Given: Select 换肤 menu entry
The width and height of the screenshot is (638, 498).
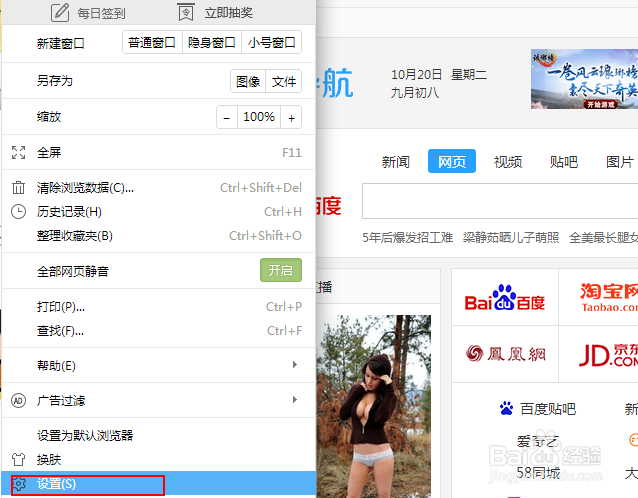Looking at the screenshot, I should click(x=159, y=459).
